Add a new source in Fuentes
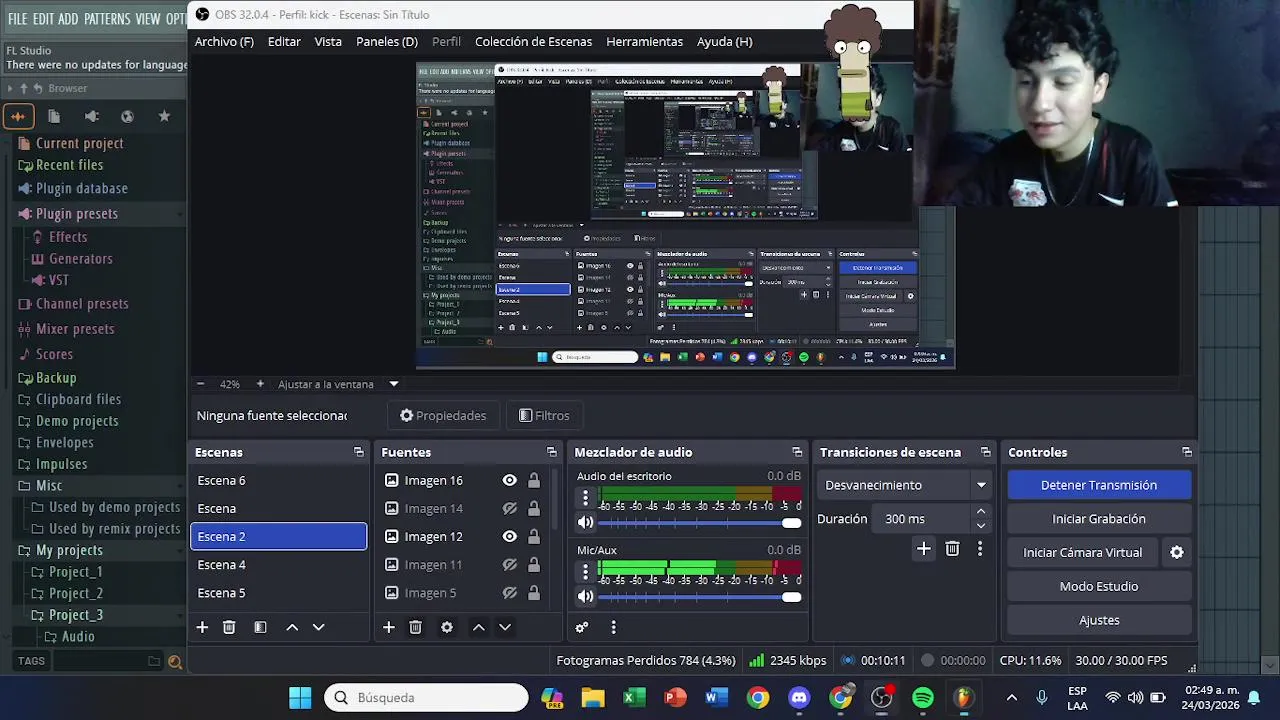 [x=389, y=627]
